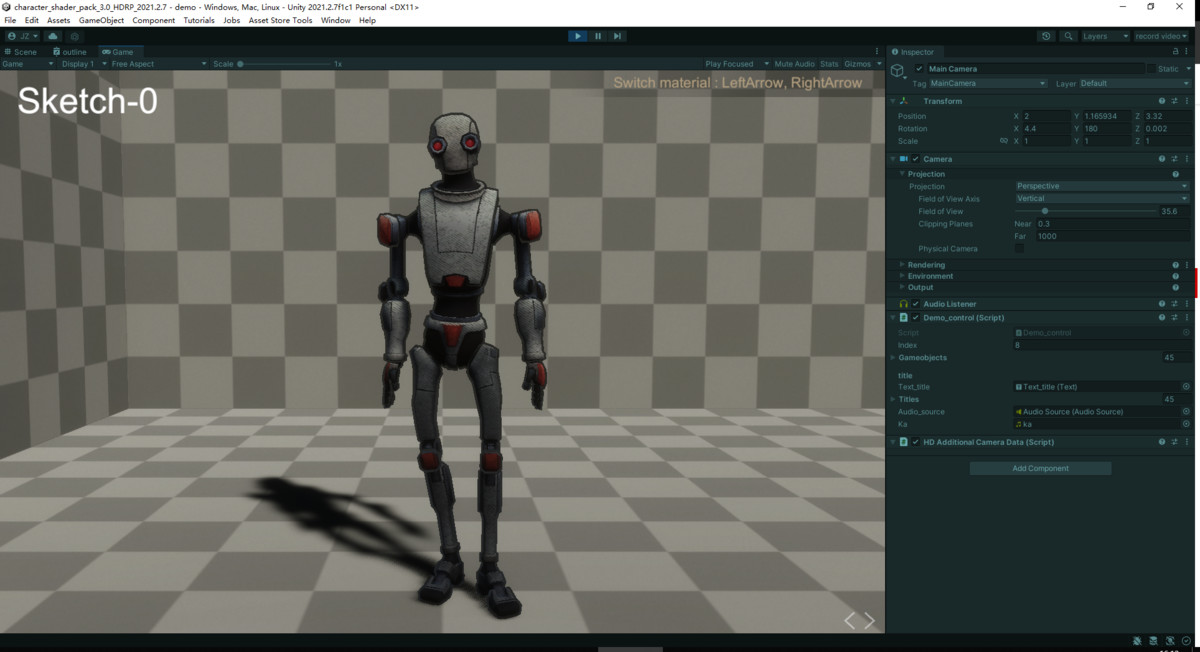Click the help icon on the Transform component

pos(1161,101)
